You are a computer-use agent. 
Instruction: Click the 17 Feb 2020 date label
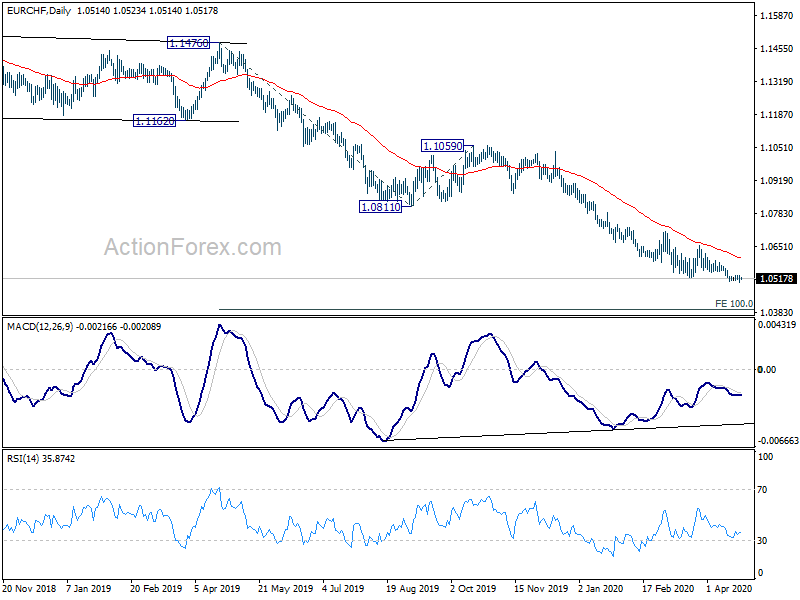click(668, 588)
